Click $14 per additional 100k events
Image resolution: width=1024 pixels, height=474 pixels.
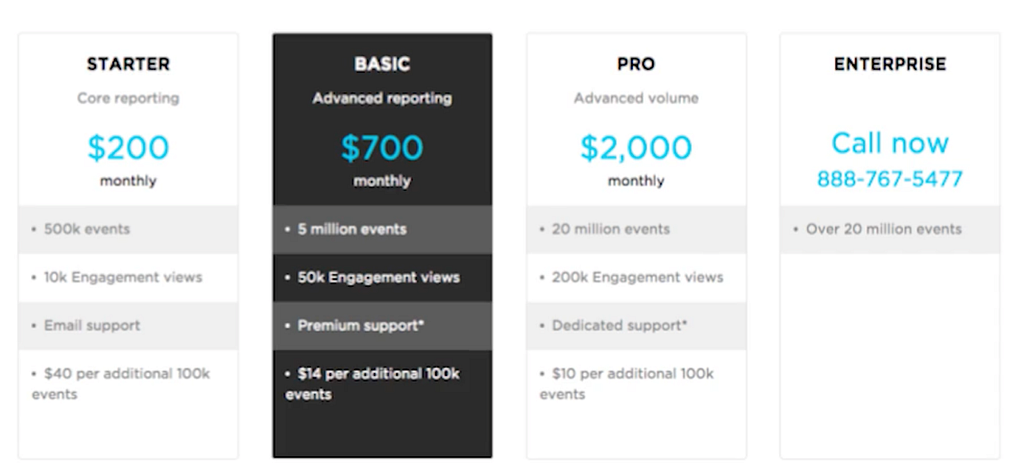pyautogui.click(x=372, y=384)
